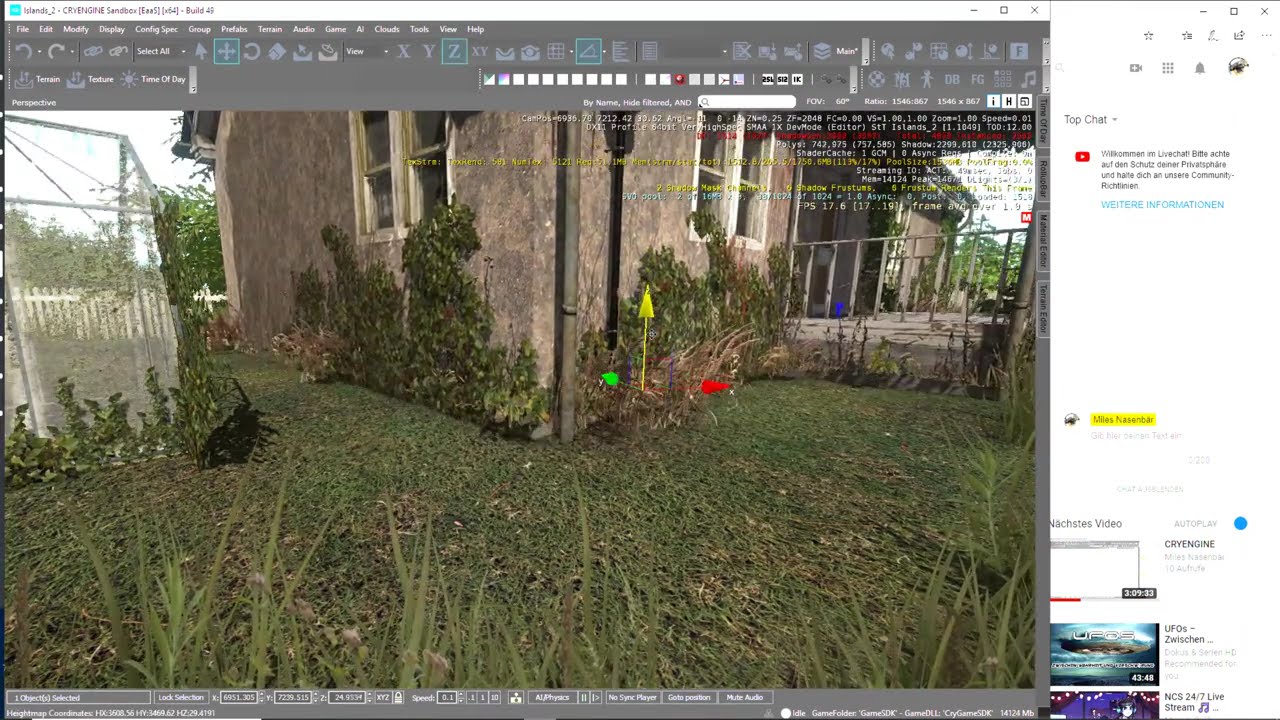Click the Lock Selection button

click(x=181, y=697)
